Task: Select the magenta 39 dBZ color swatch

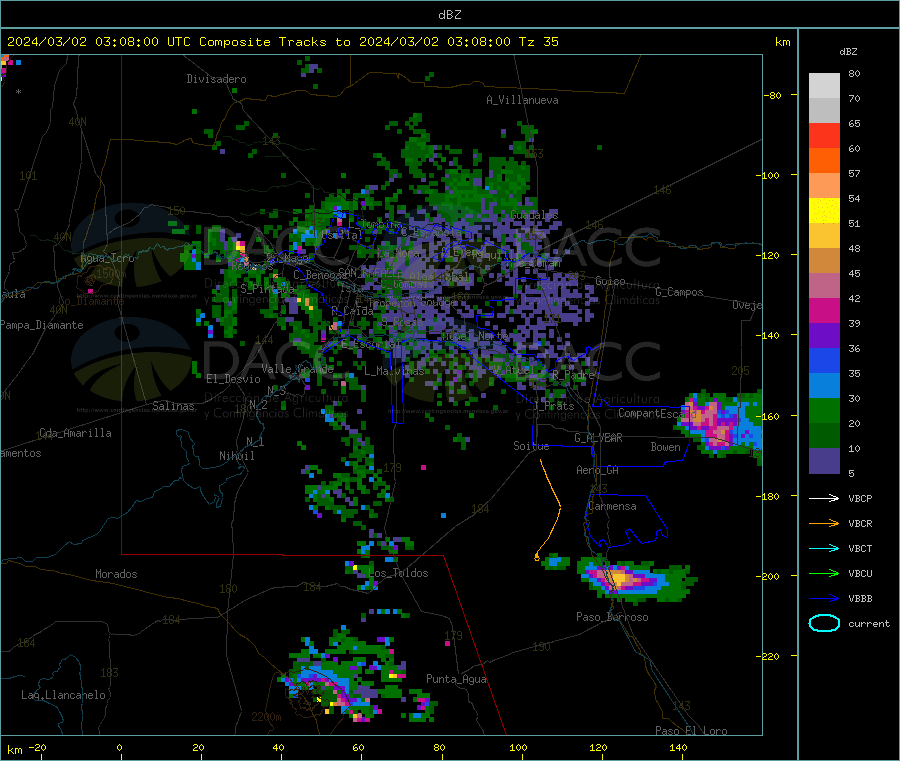Action: (824, 310)
